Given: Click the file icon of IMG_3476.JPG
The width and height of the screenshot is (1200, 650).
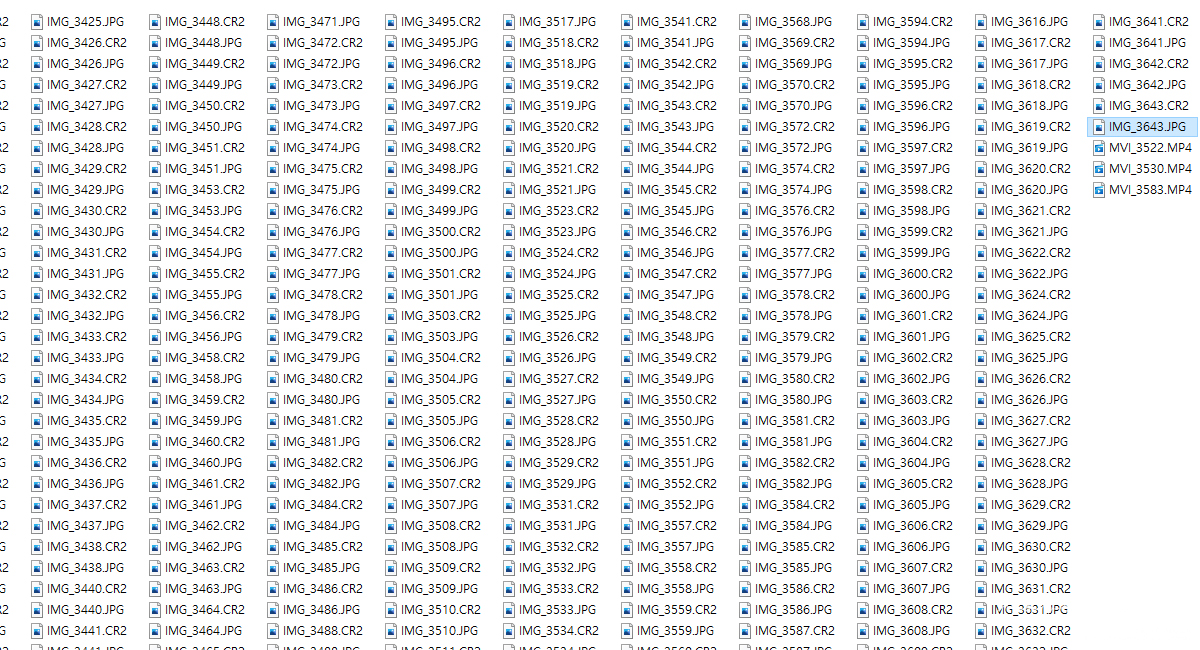Looking at the screenshot, I should pos(273,231).
